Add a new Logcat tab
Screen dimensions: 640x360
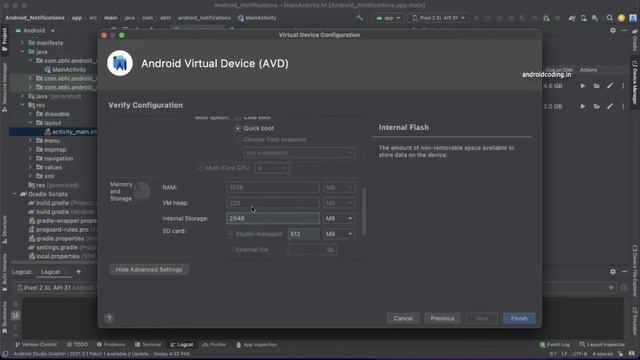[x=78, y=272]
